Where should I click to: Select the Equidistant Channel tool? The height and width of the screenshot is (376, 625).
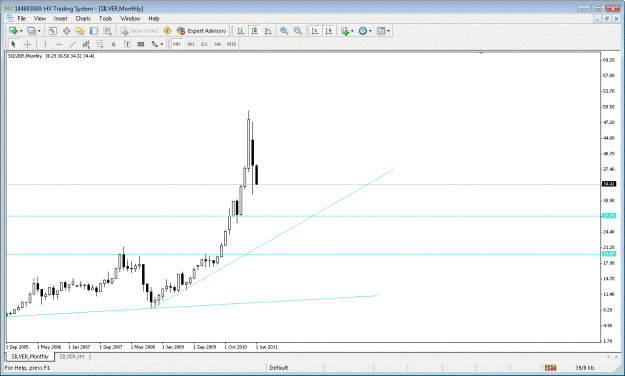point(86,44)
